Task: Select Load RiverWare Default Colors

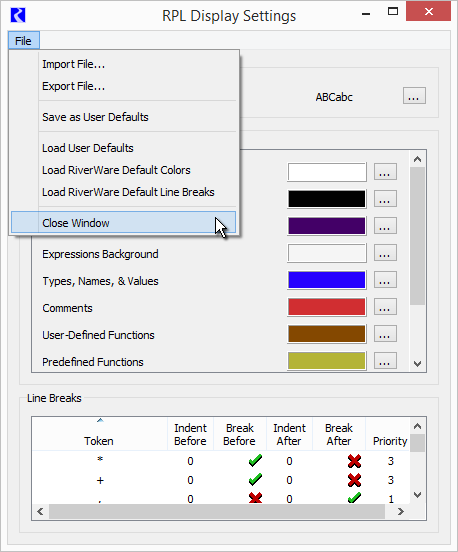Action: [116, 170]
